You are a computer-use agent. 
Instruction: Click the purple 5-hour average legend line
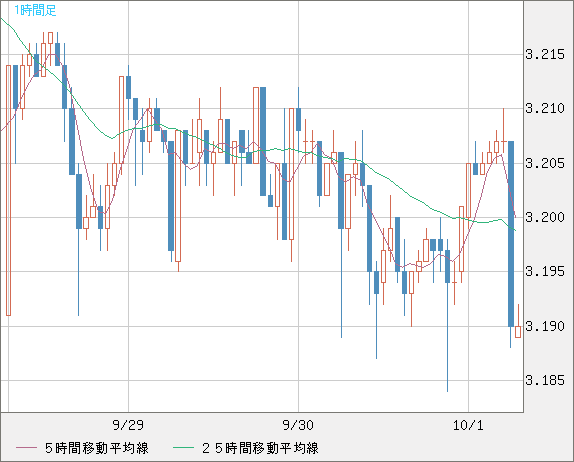[26, 448]
